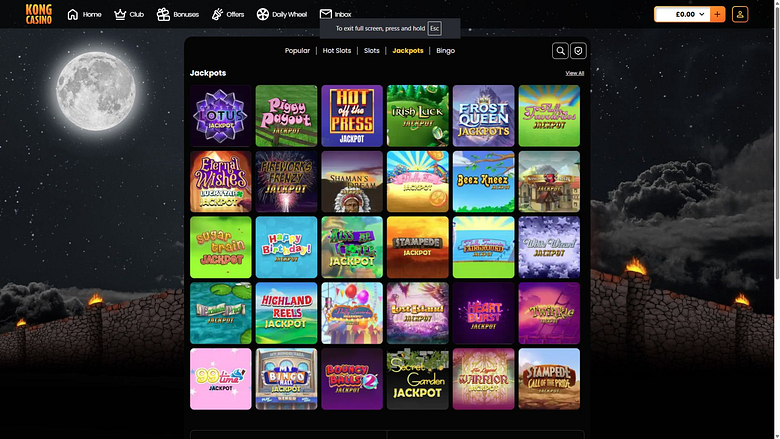The image size is (780, 439).
Task: Open the Lotus Jackpot game
Action: [x=221, y=116]
